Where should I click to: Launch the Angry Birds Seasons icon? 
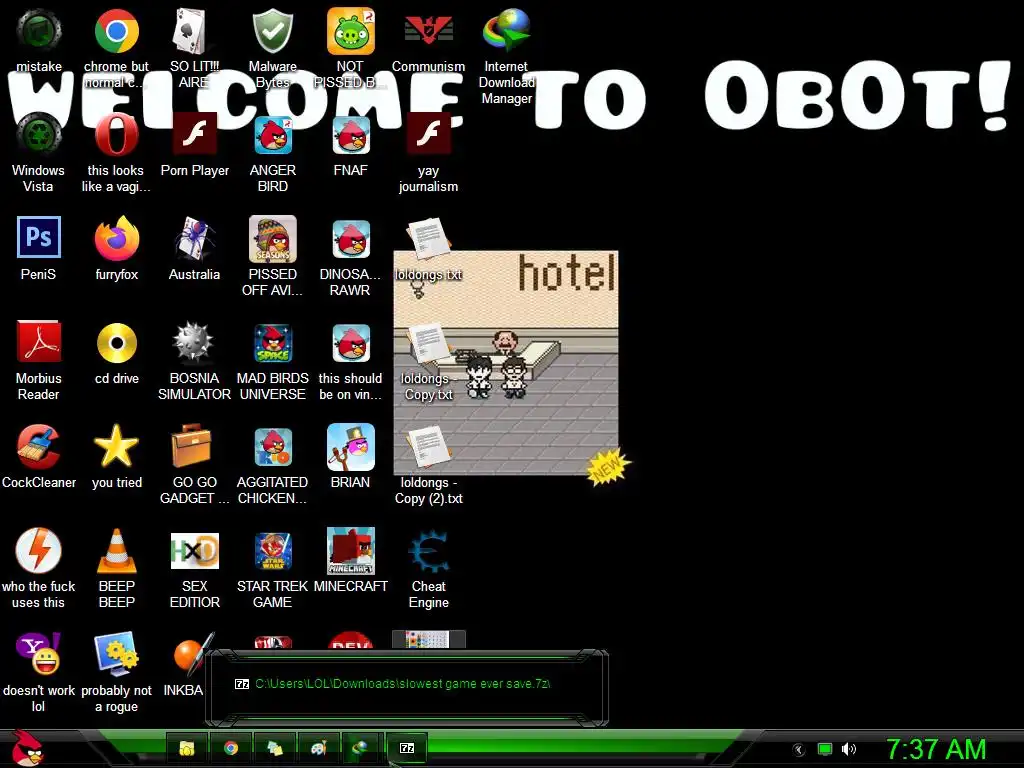pyautogui.click(x=272, y=239)
